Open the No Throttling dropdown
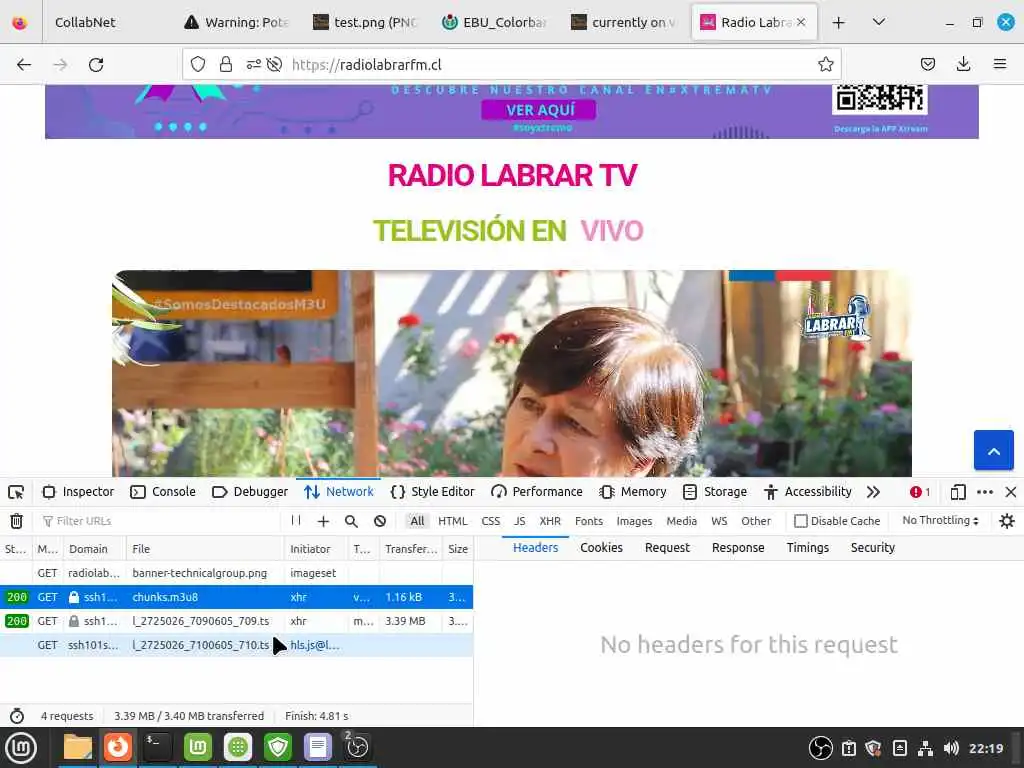The width and height of the screenshot is (1024, 768). click(x=940, y=520)
